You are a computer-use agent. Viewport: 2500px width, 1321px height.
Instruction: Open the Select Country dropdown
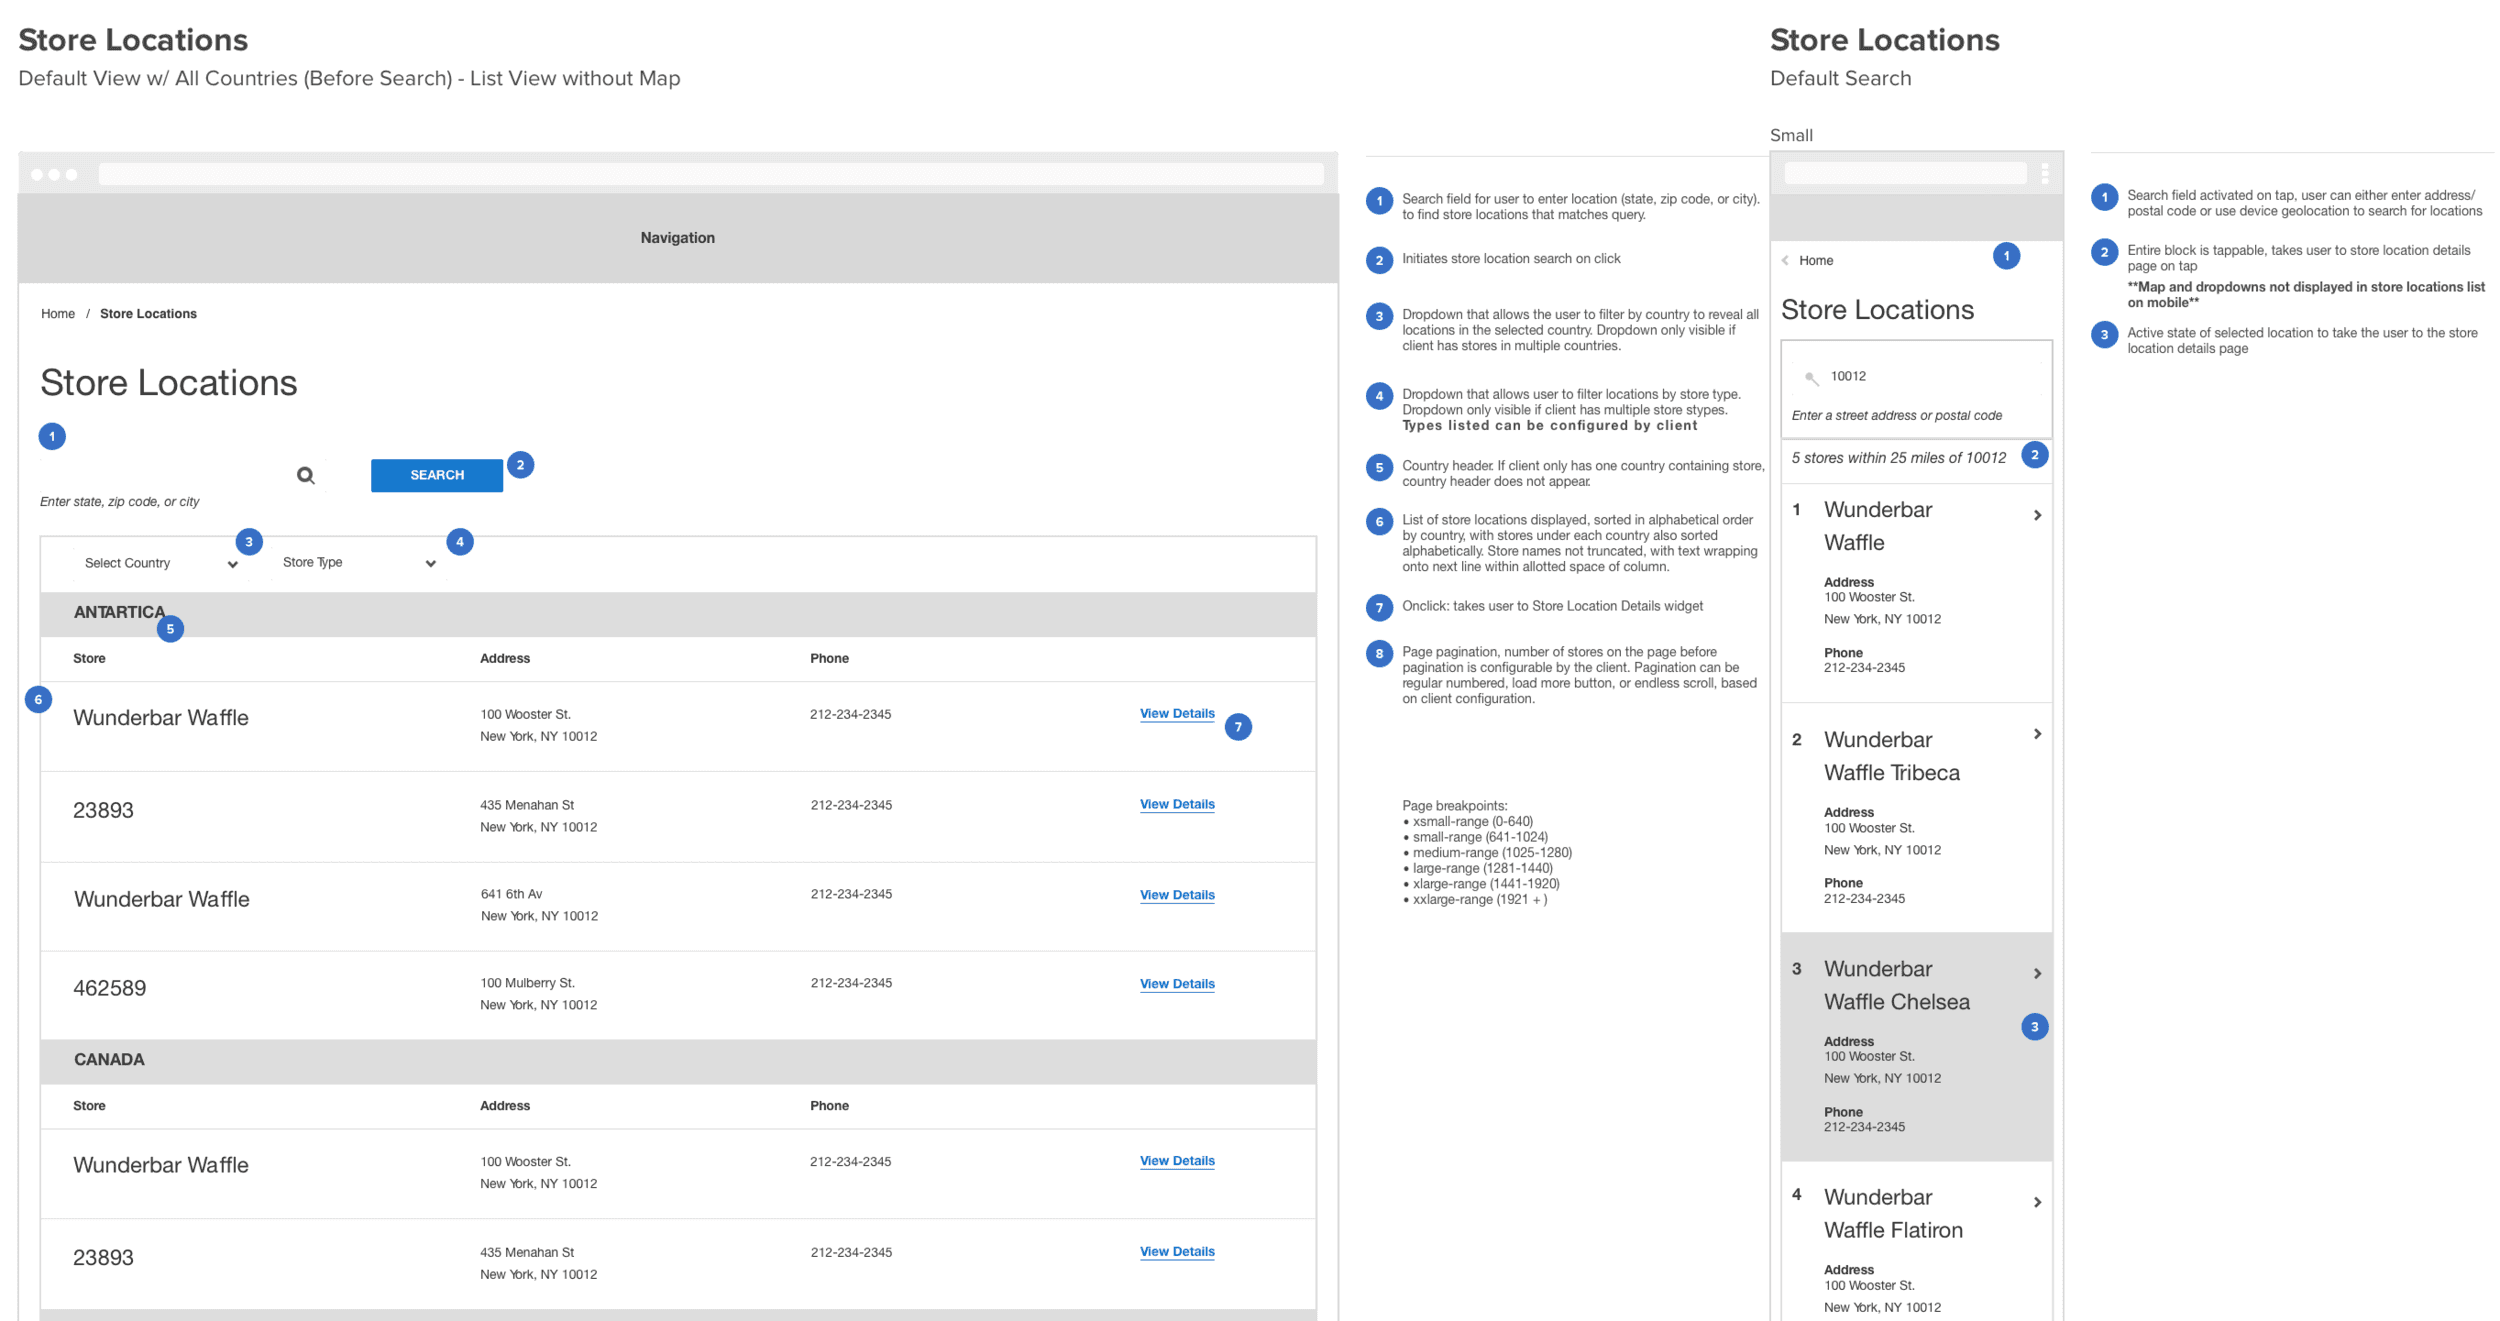(x=160, y=564)
